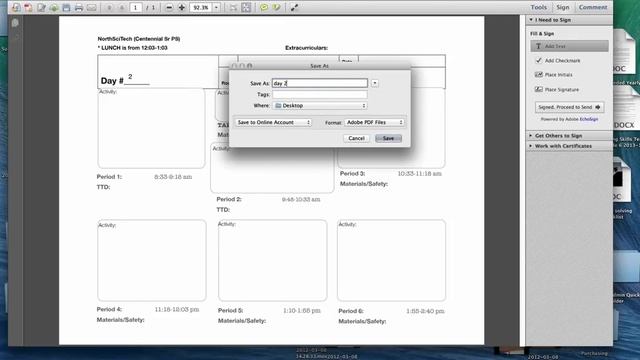Open the comments sidebar bubble icon
640x360 pixels.
pos(15,23)
